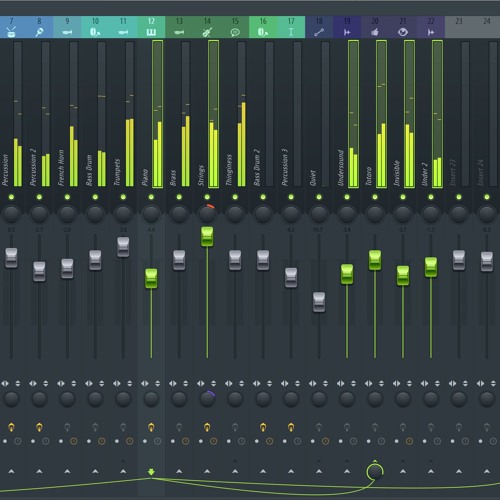
Task: Select the French Horn track name label
Action: click(61, 168)
